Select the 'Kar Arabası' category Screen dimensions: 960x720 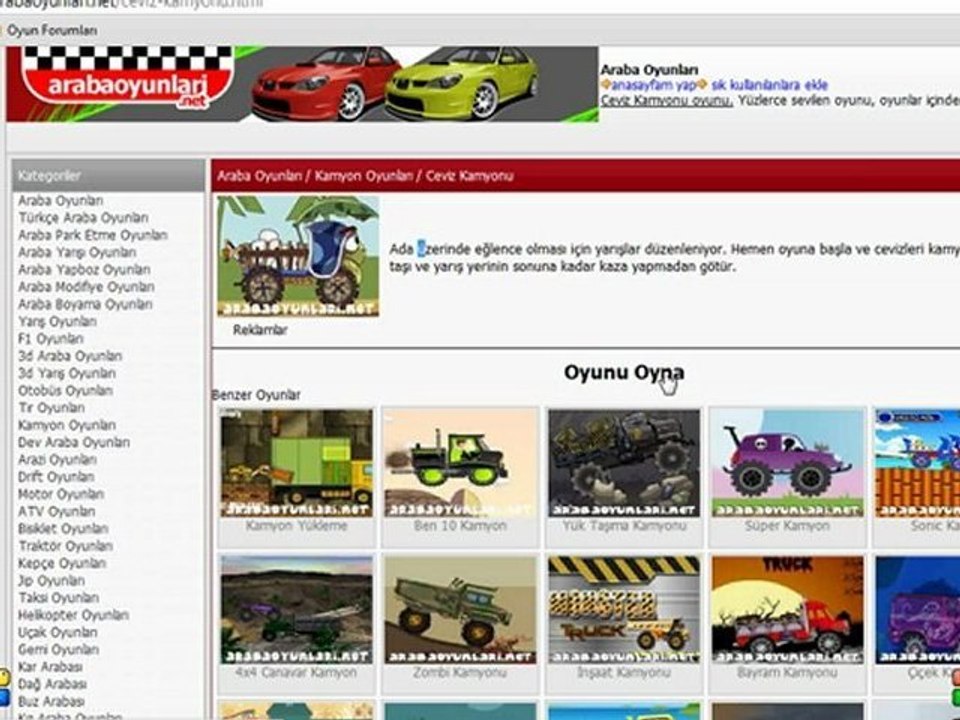[50, 666]
